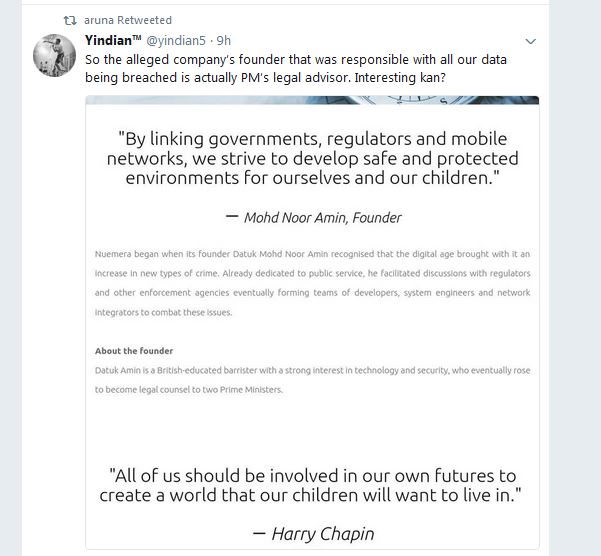Click the Yindian™ display name
The width and height of the screenshot is (601, 556).
(109, 41)
